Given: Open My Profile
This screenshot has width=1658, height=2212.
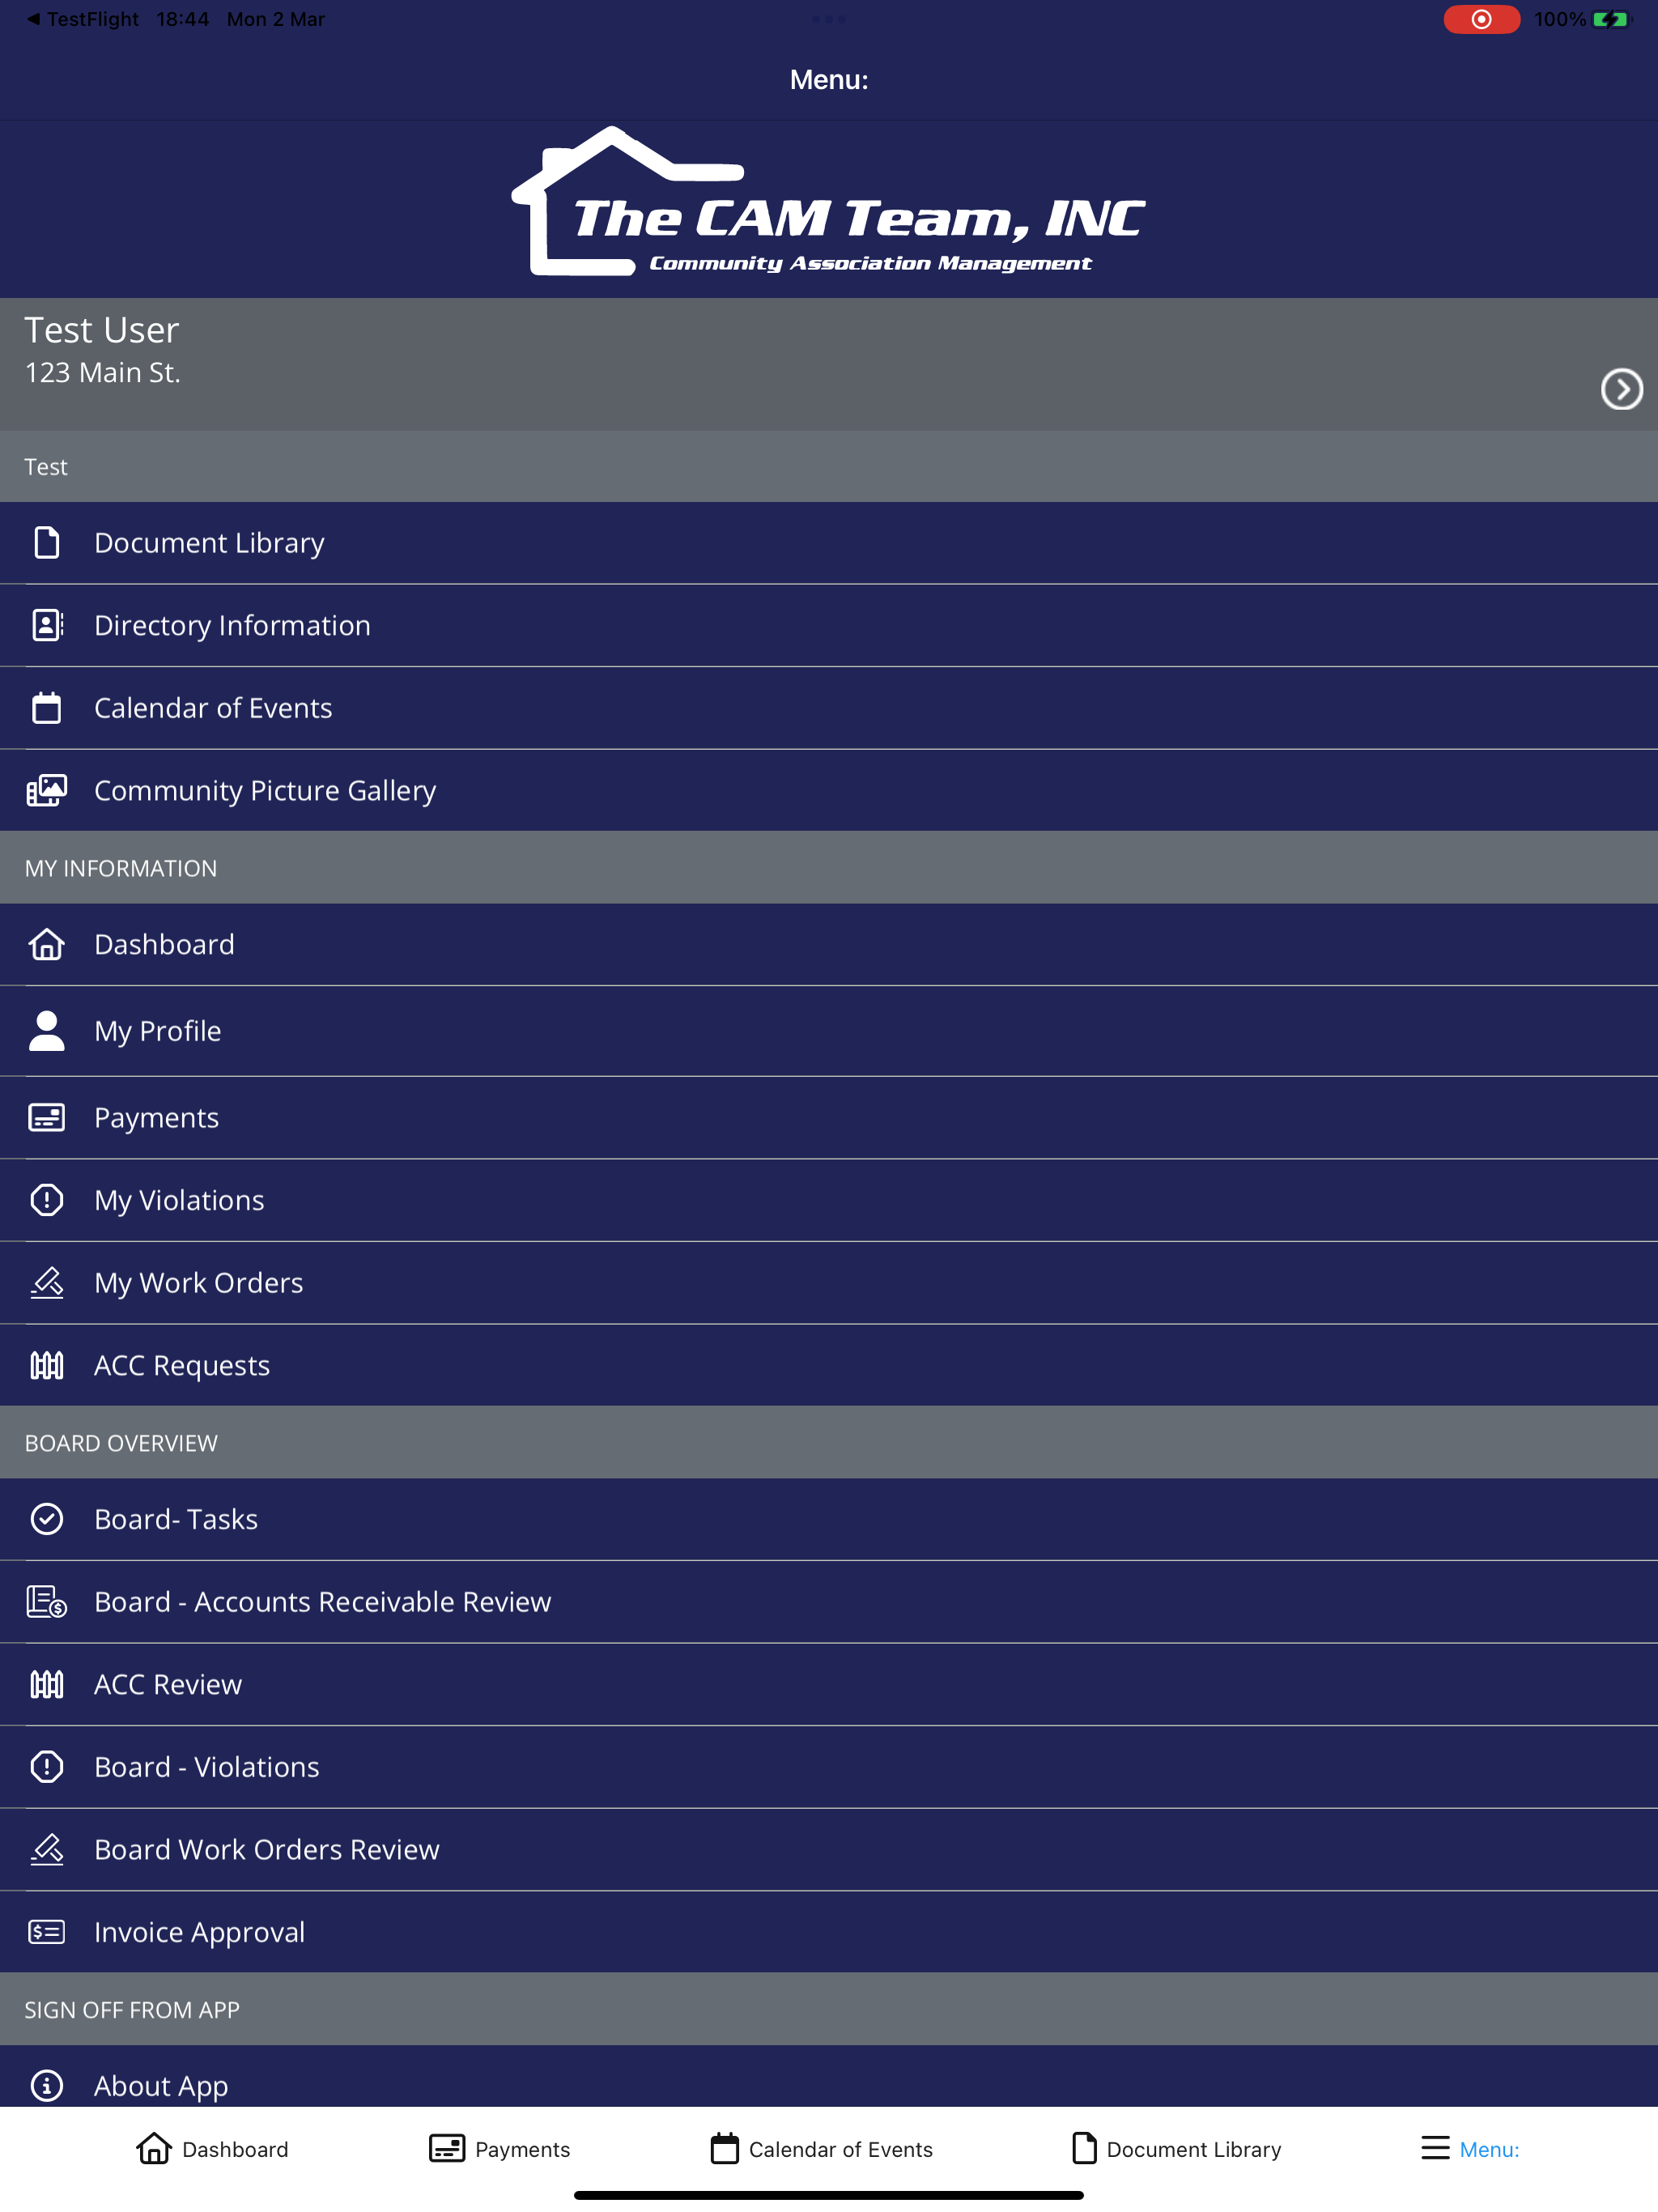Looking at the screenshot, I should pos(829,1031).
